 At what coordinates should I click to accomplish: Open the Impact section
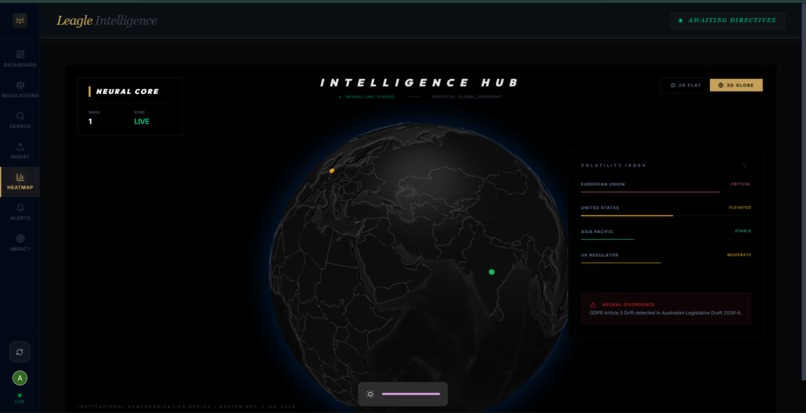click(x=20, y=243)
